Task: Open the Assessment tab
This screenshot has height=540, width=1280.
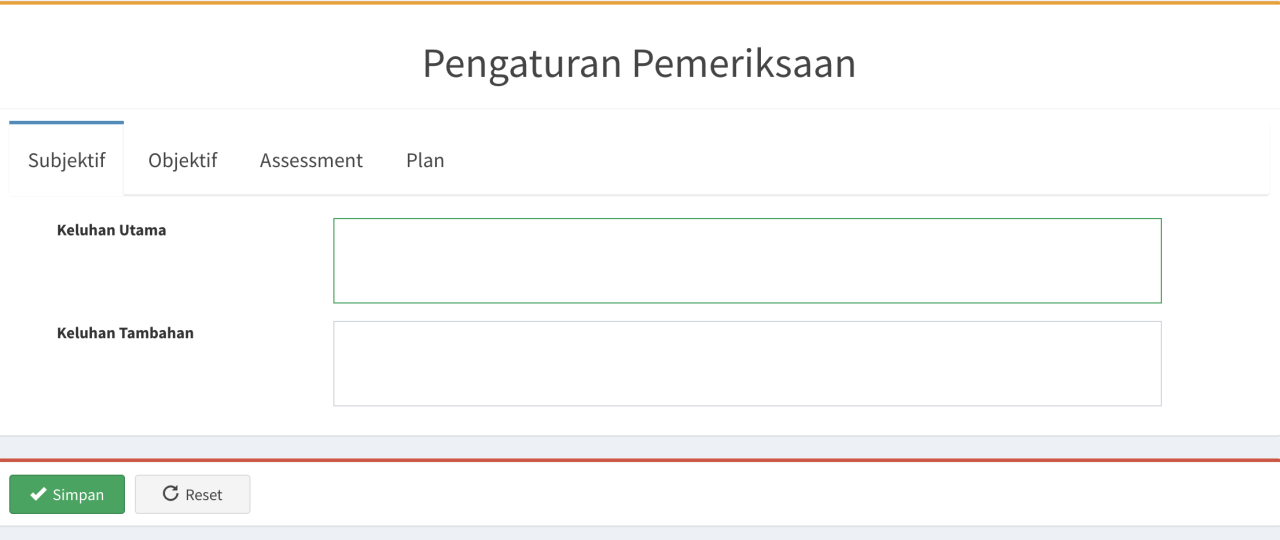Action: [x=311, y=160]
